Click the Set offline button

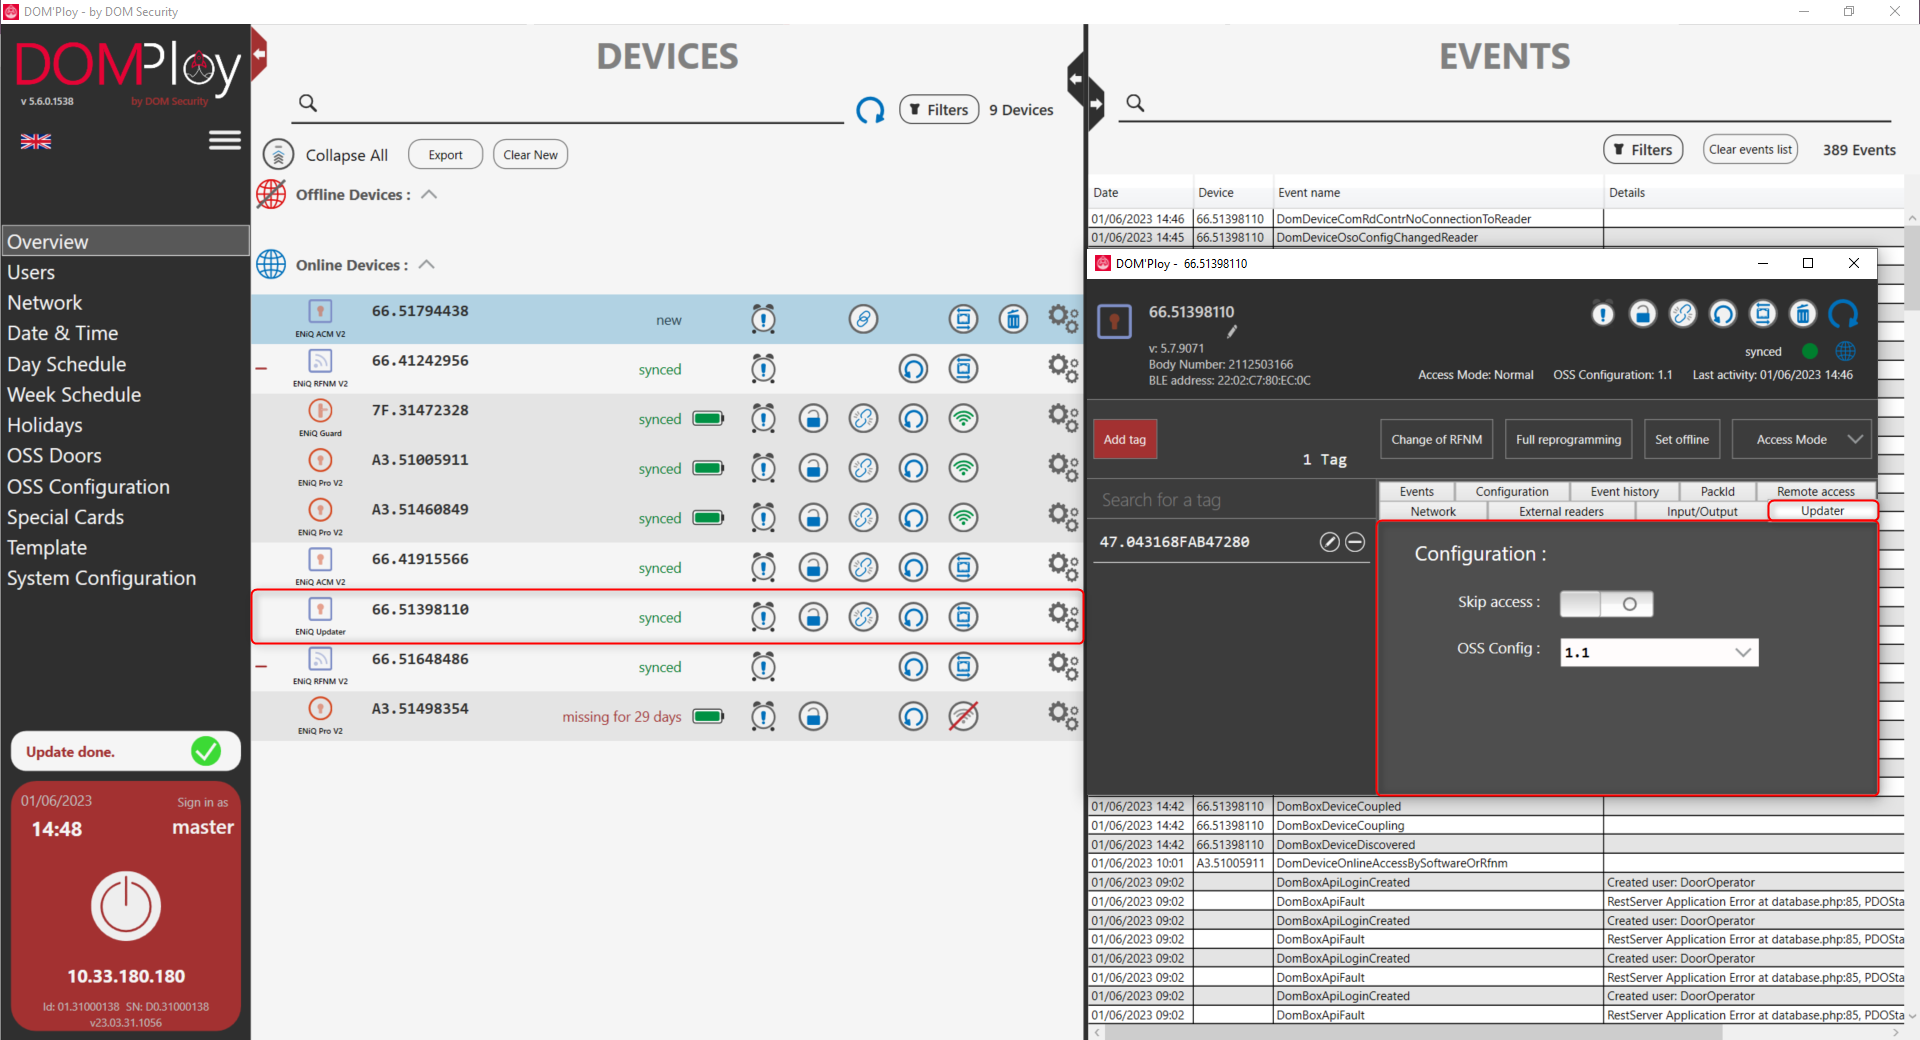[1682, 439]
